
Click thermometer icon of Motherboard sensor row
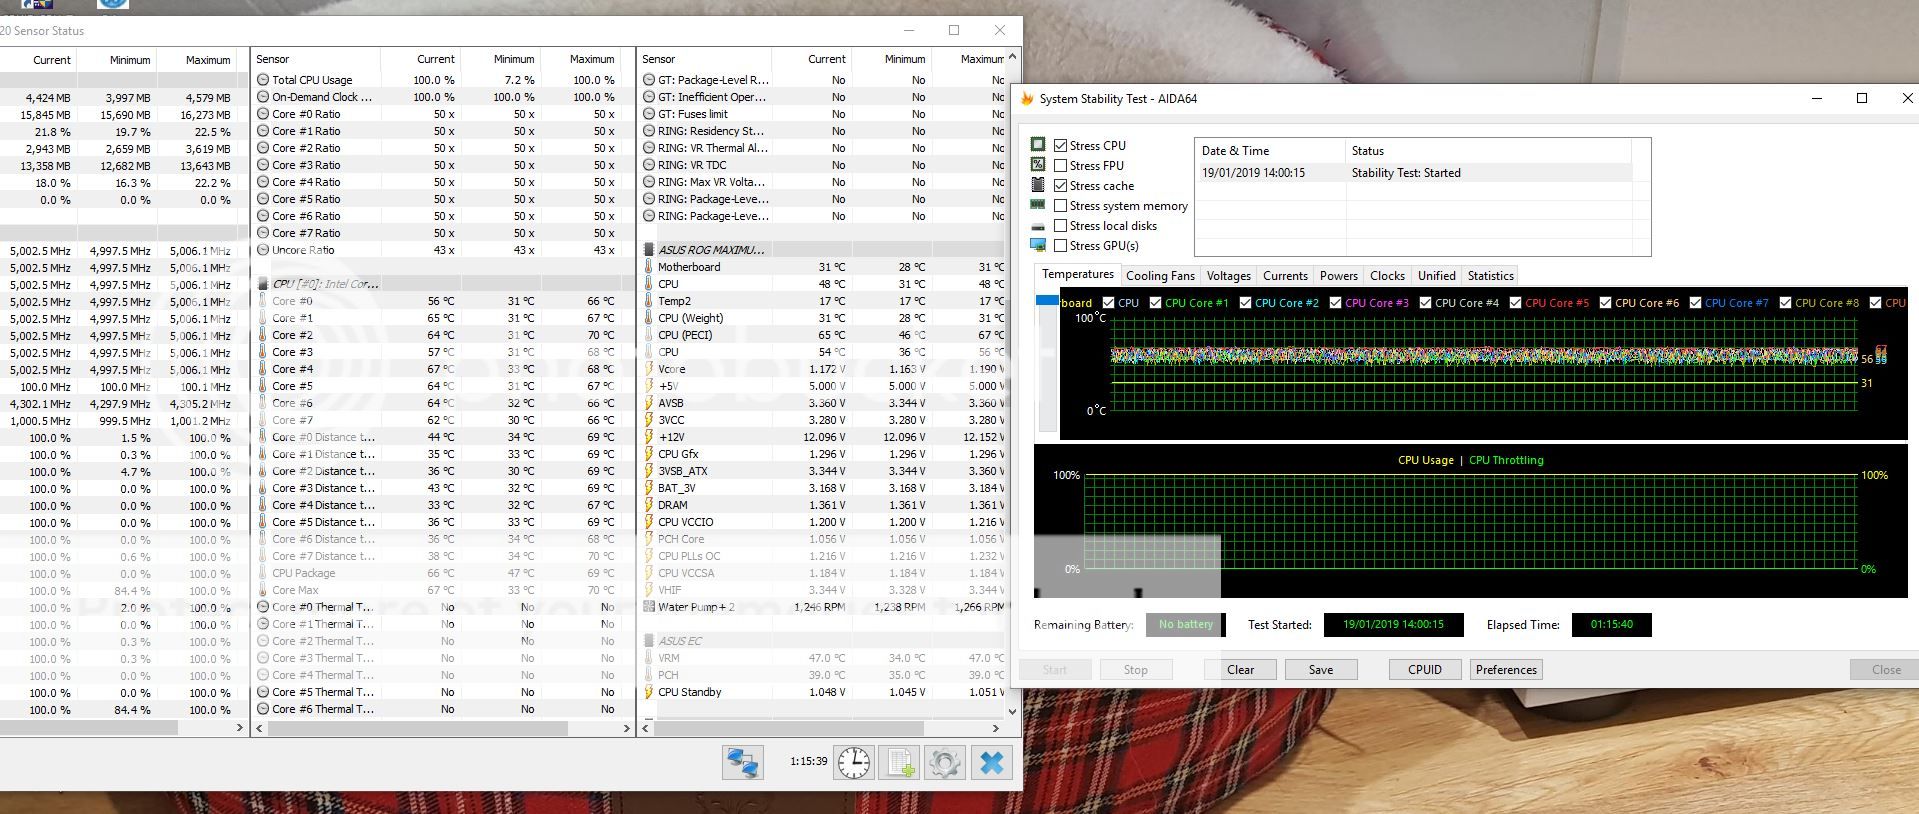(649, 267)
